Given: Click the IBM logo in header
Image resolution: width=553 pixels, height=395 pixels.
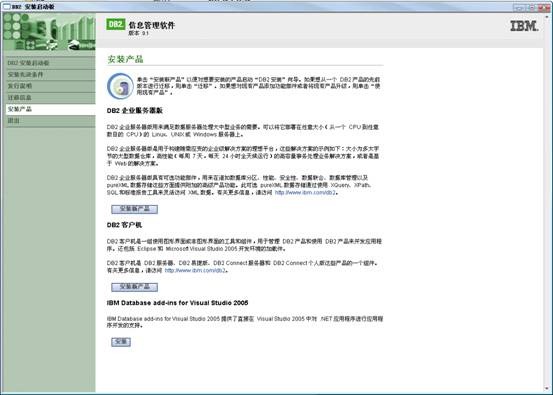Looking at the screenshot, I should click(524, 26).
